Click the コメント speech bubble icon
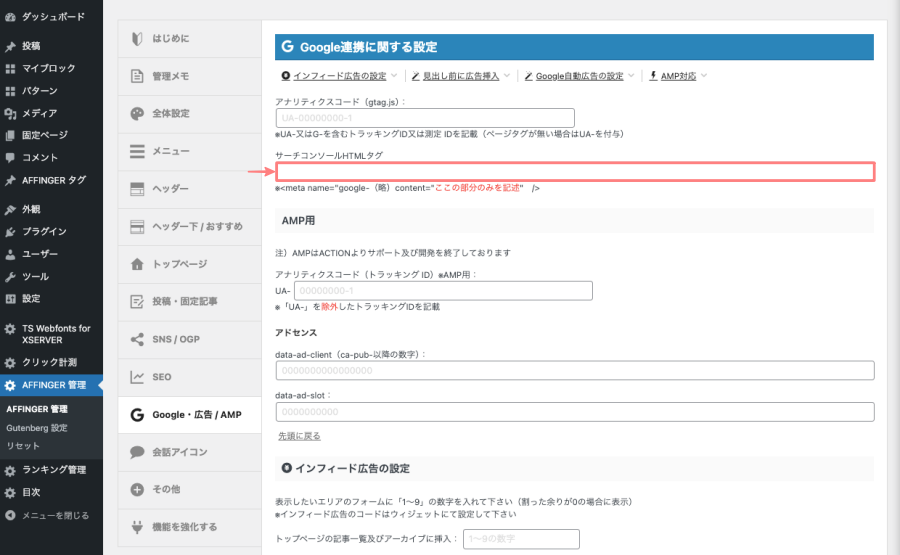This screenshot has width=900, height=555. (x=10, y=158)
